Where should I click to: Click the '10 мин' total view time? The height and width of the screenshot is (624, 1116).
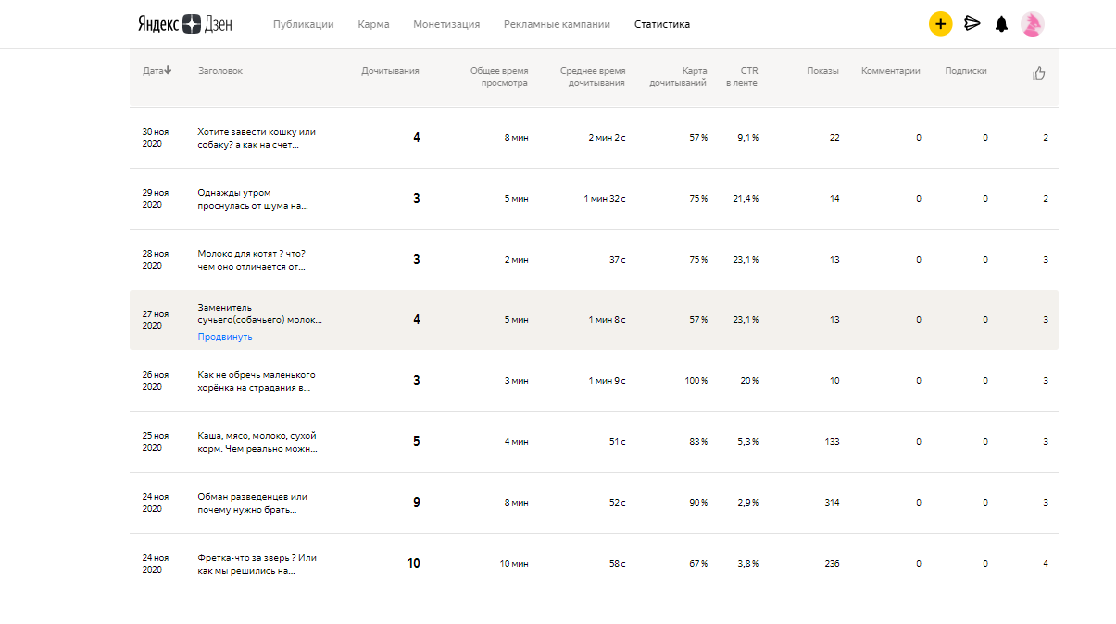point(514,564)
